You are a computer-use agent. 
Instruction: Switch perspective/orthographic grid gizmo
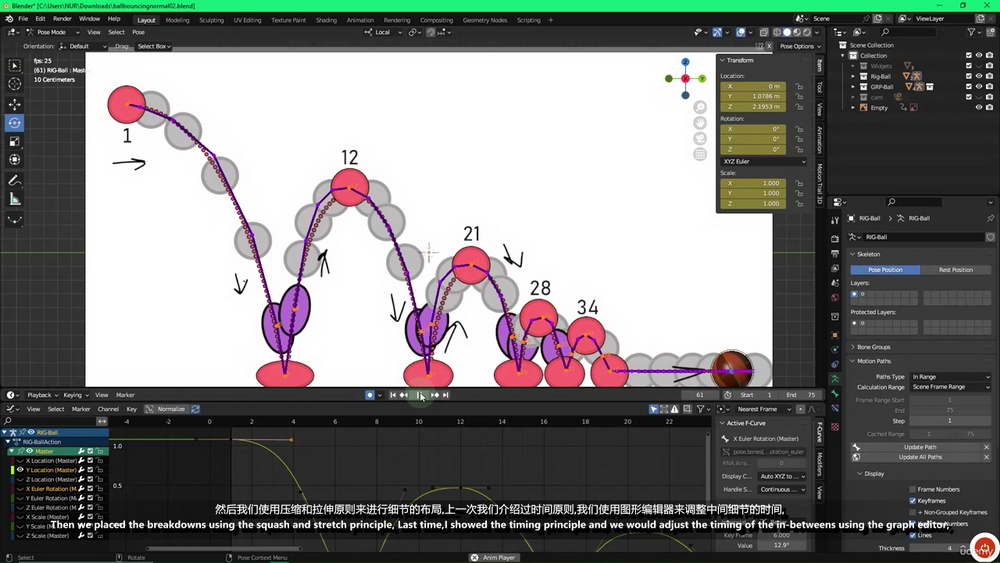(x=700, y=154)
